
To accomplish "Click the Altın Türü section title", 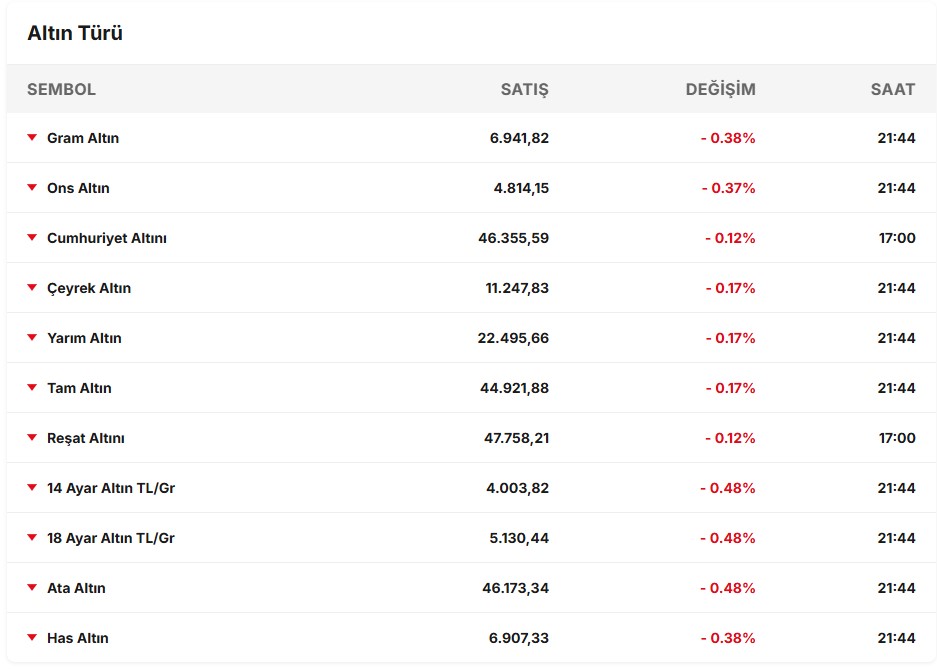I will pos(75,34).
